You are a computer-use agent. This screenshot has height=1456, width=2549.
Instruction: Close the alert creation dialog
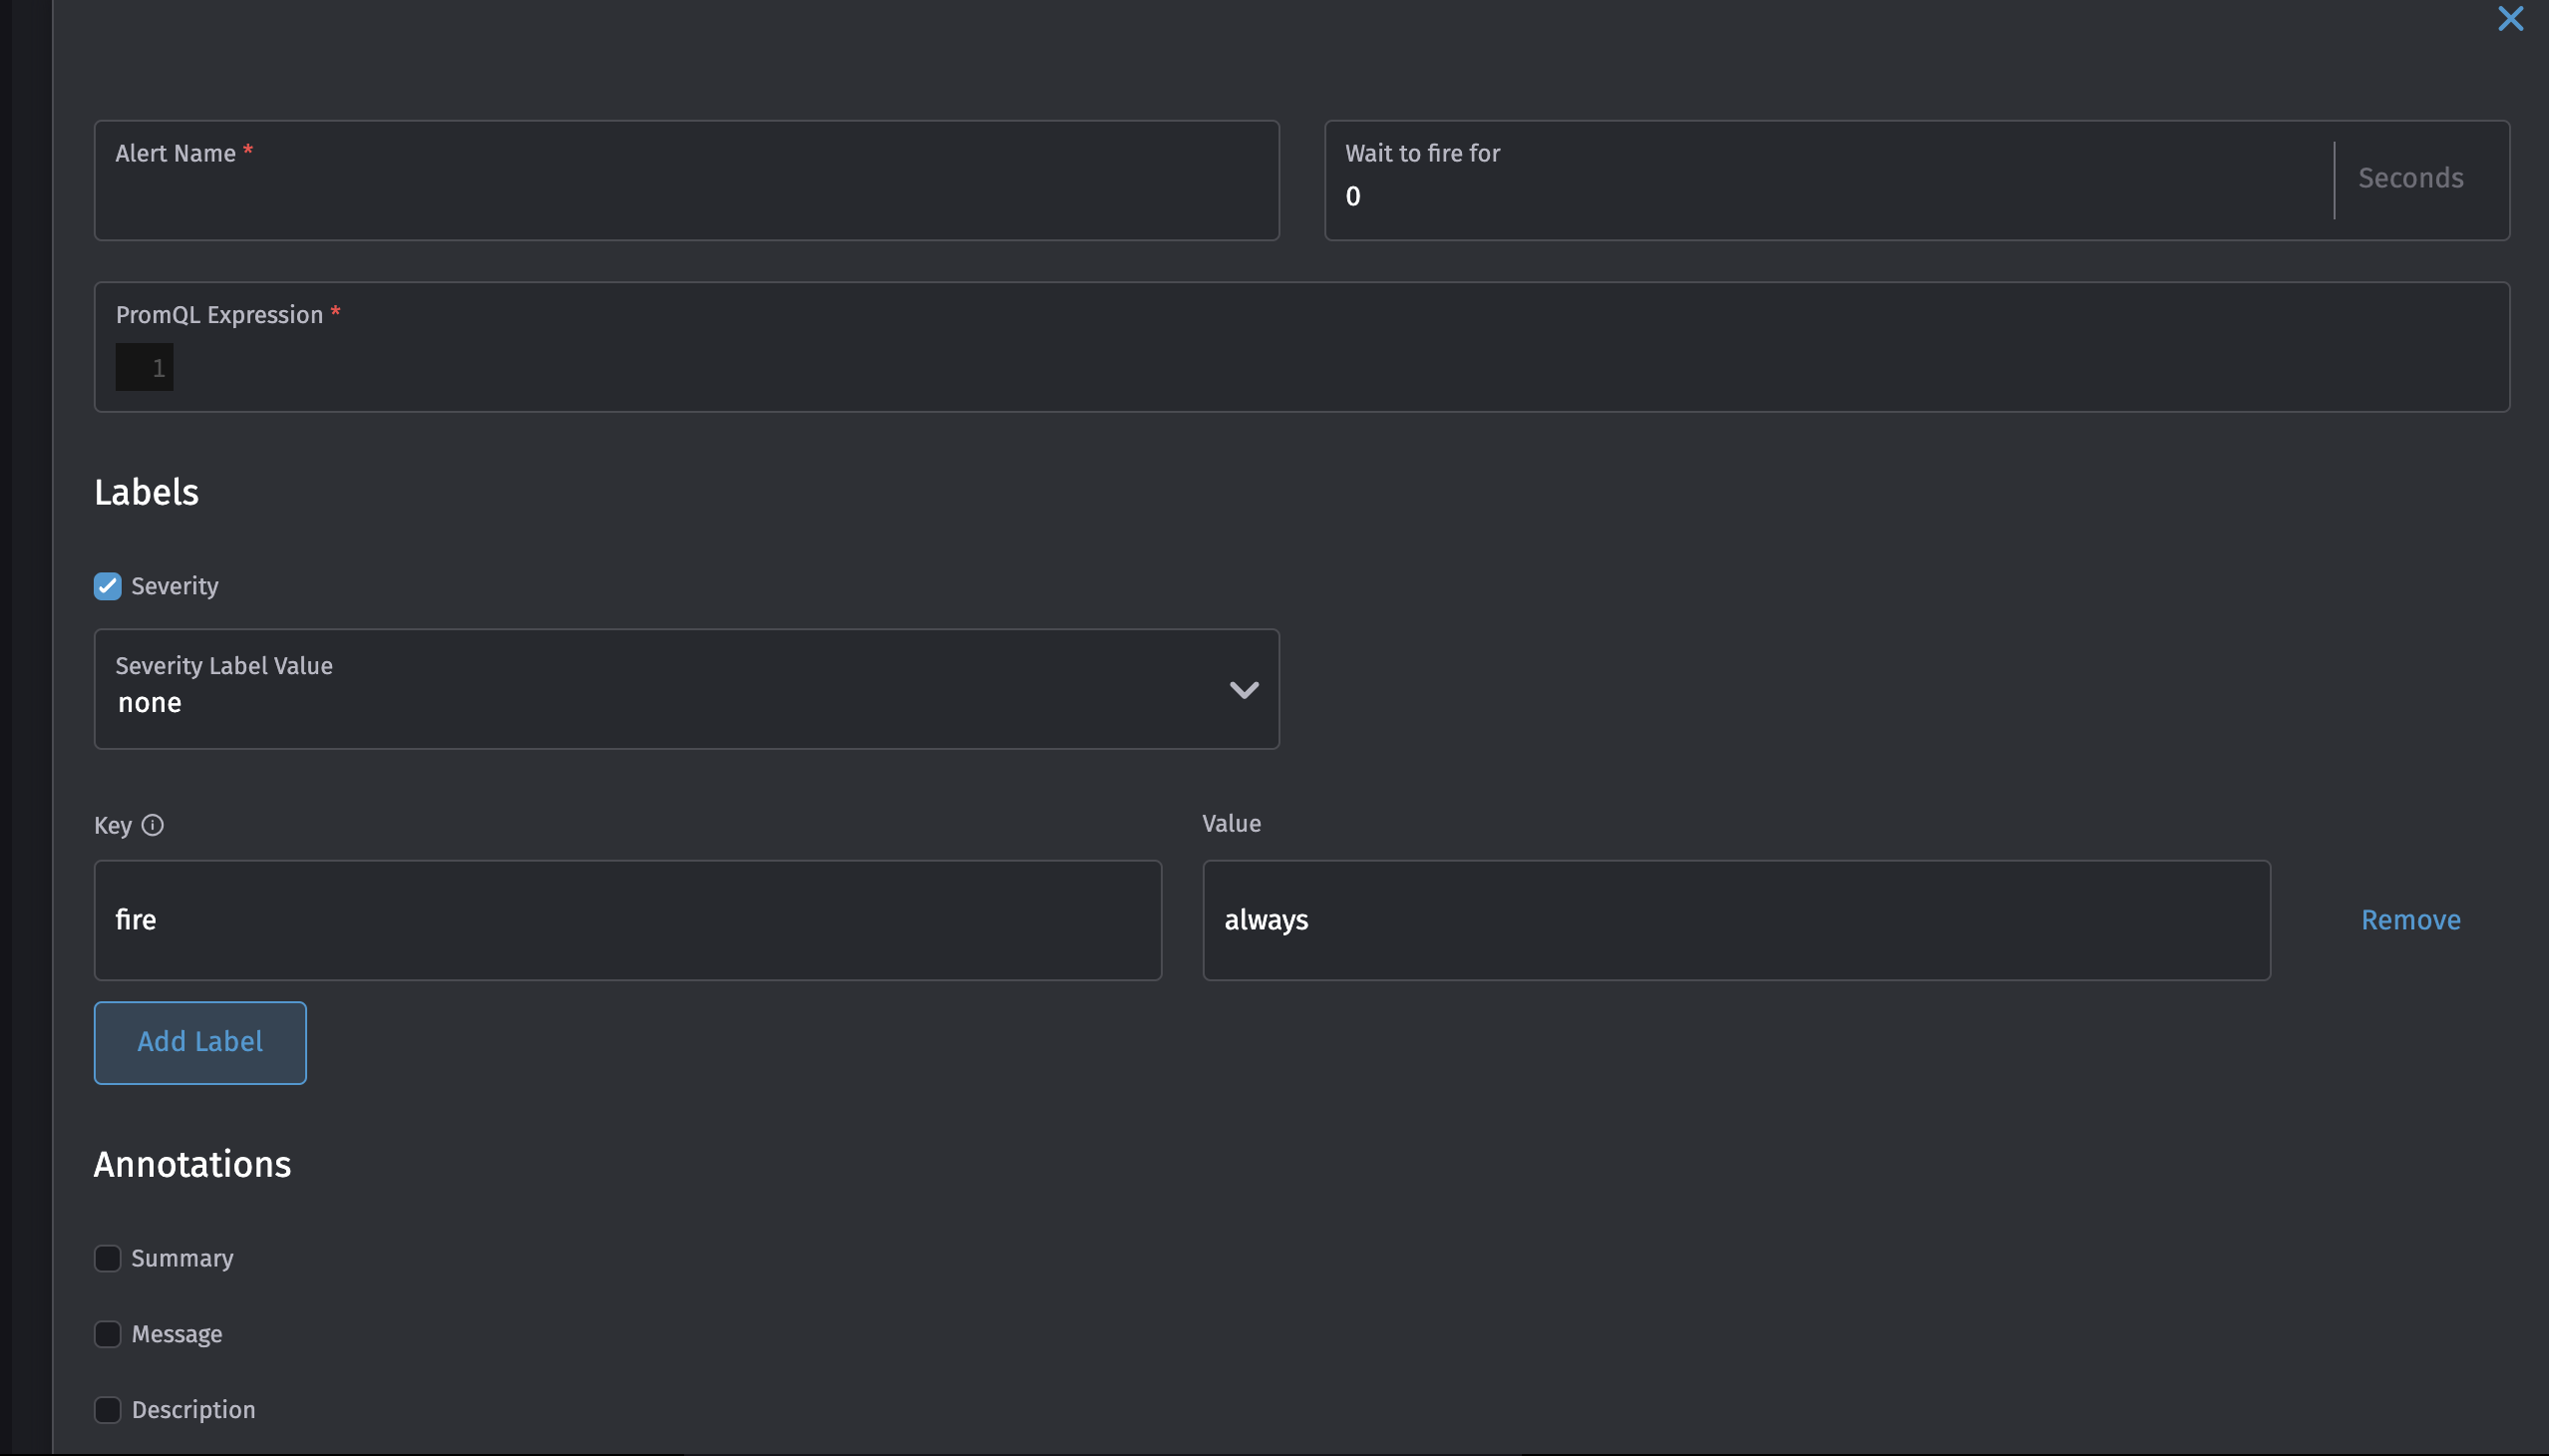[2510, 18]
